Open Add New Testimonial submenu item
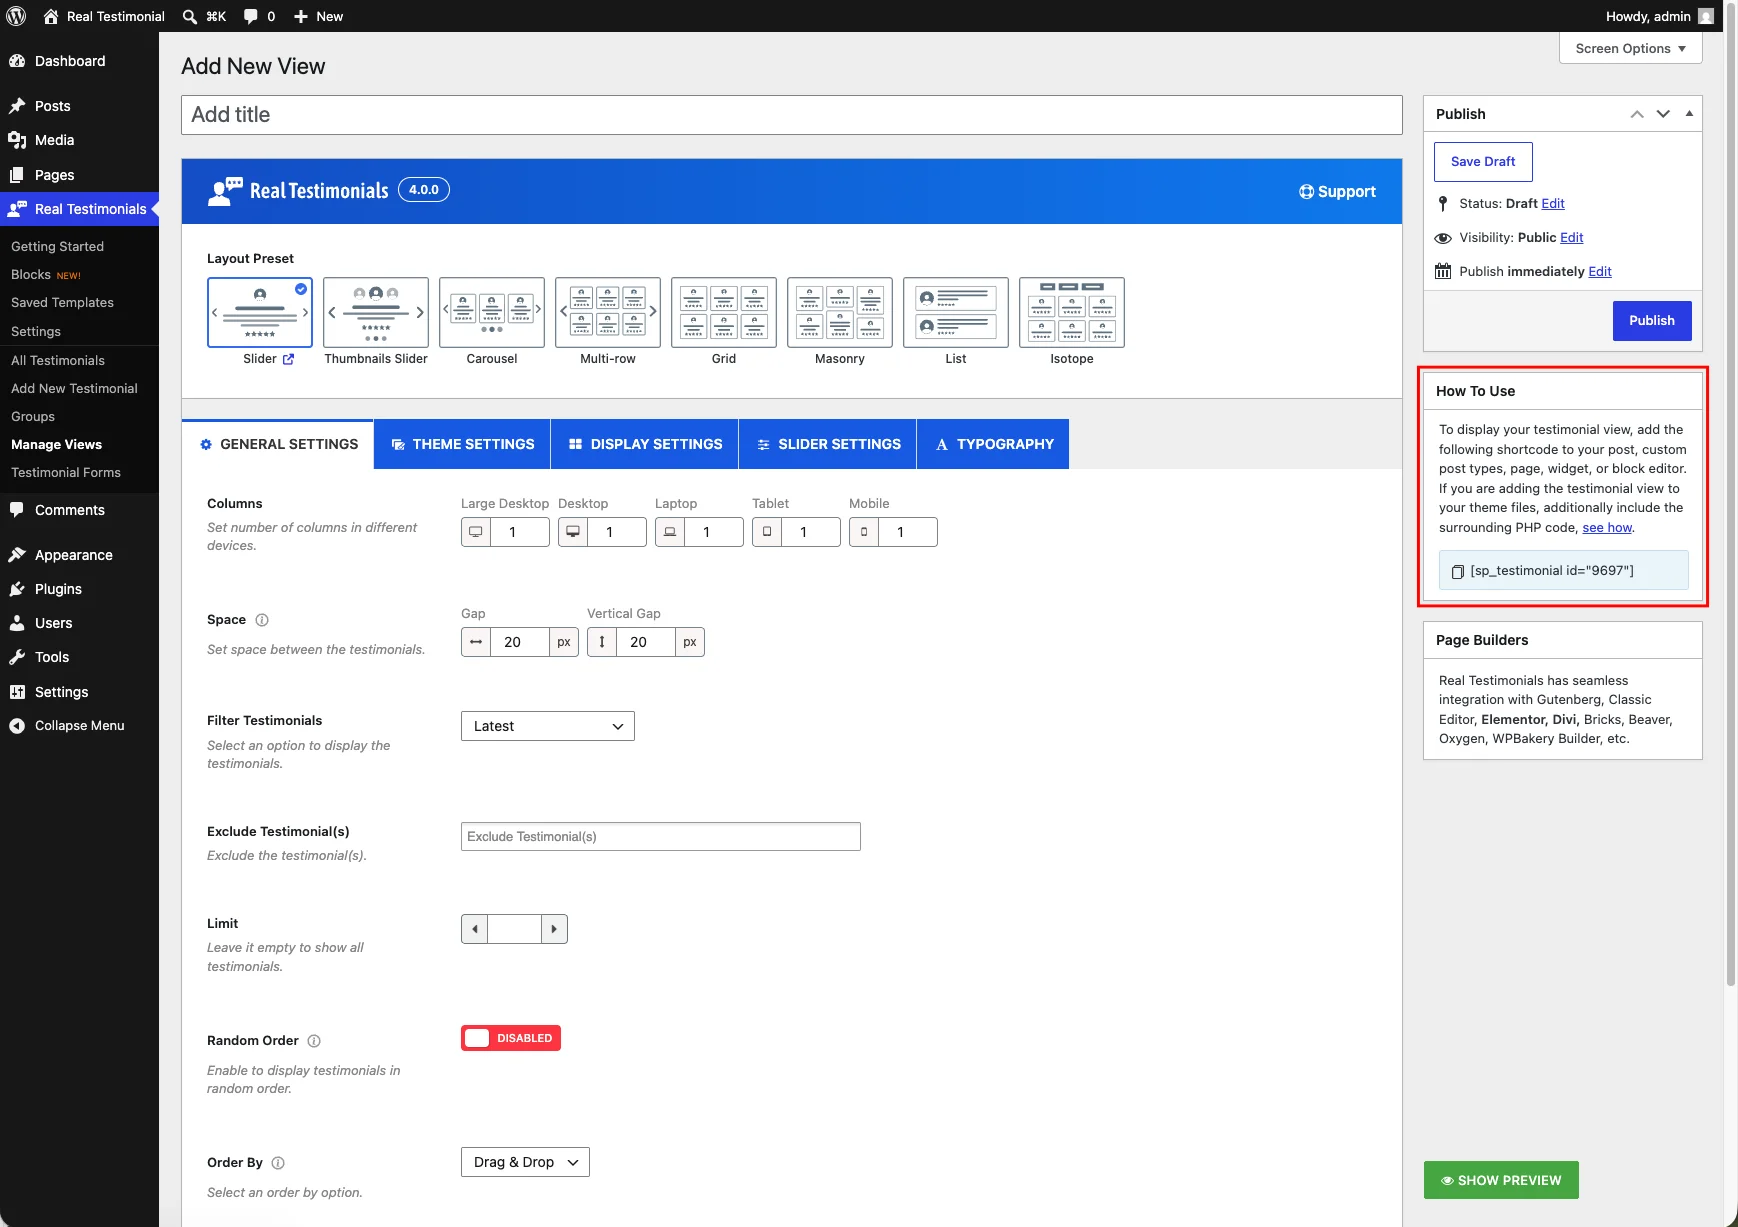The image size is (1738, 1227). [x=74, y=389]
